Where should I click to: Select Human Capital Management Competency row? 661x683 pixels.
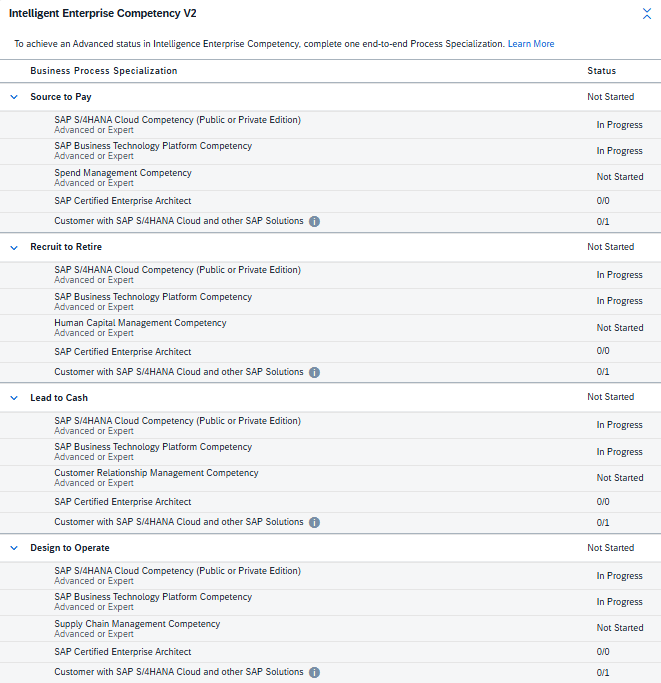(140, 323)
